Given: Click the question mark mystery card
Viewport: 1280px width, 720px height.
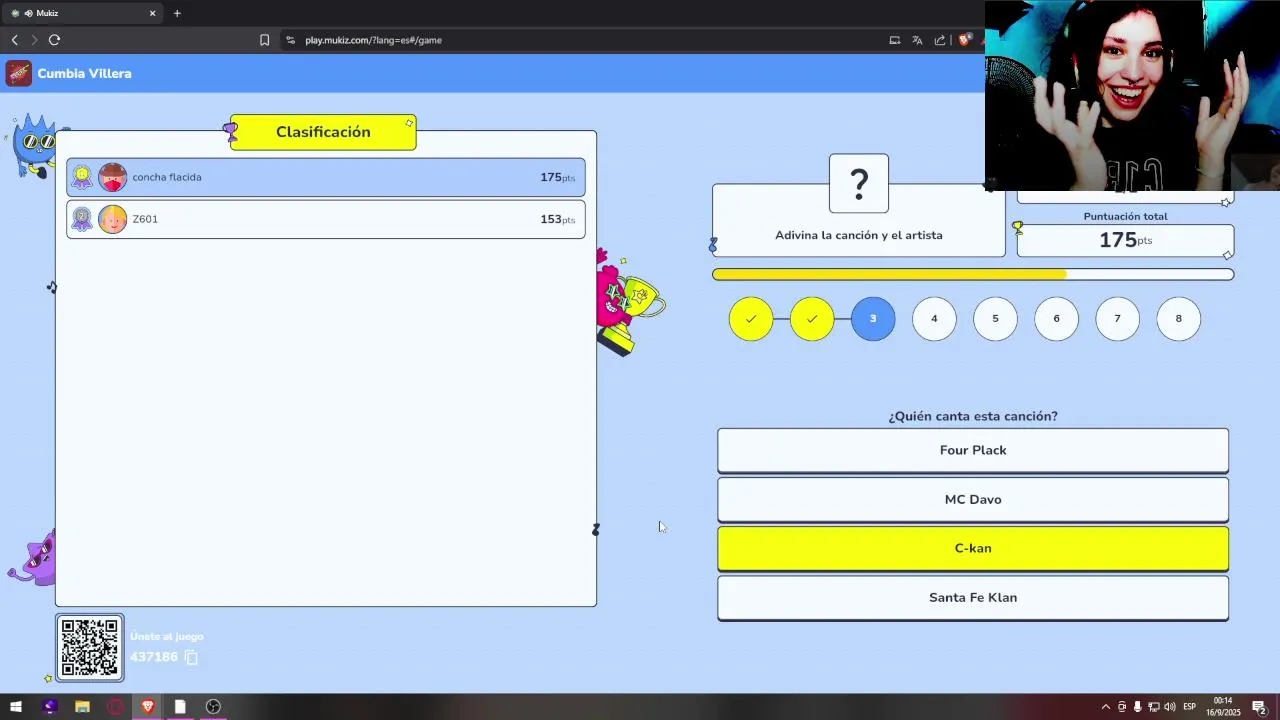Looking at the screenshot, I should [x=859, y=183].
